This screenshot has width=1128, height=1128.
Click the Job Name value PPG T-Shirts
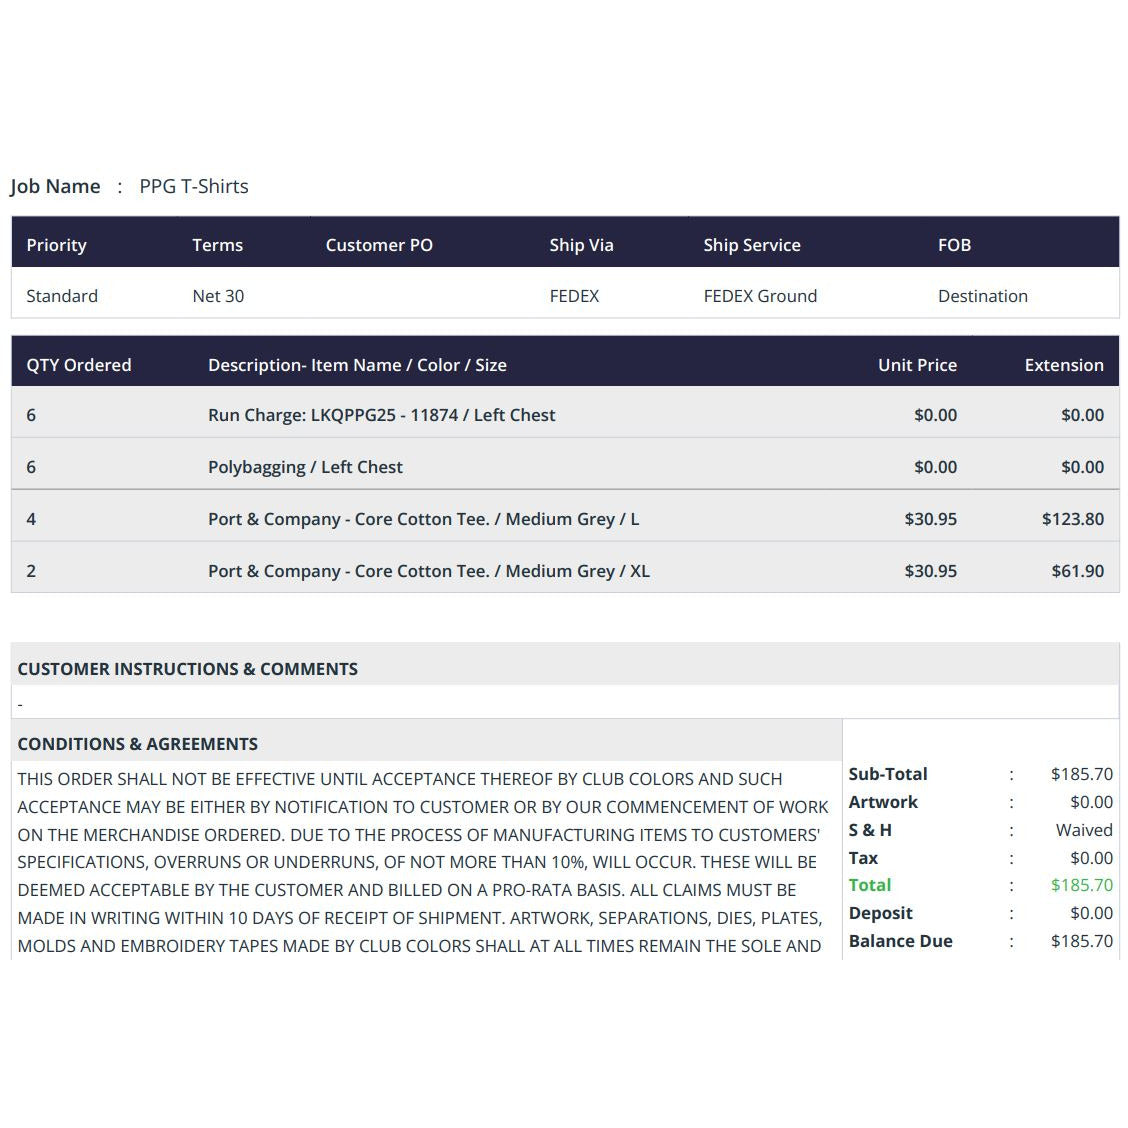coord(193,186)
